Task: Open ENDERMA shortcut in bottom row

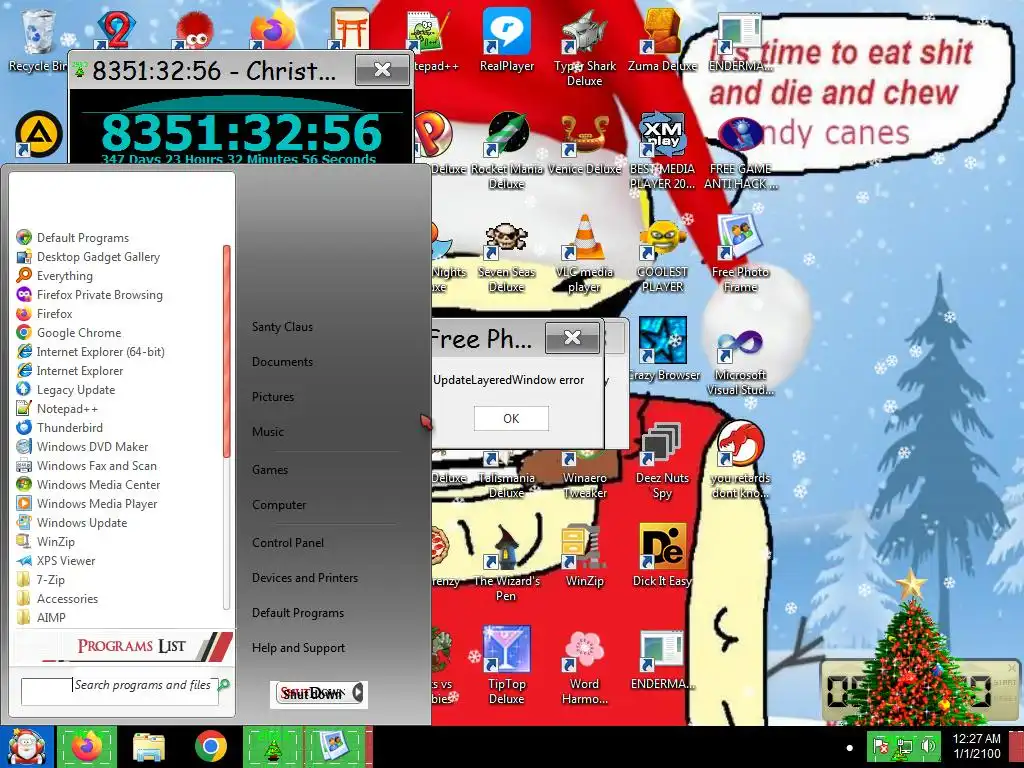Action: click(x=662, y=660)
